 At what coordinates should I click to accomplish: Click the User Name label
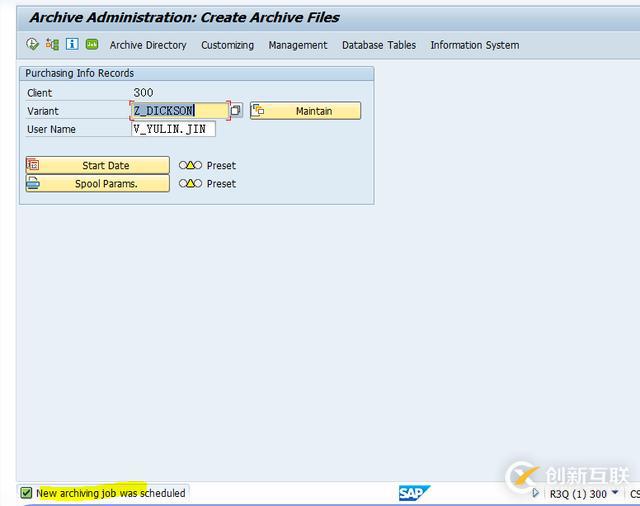click(51, 129)
